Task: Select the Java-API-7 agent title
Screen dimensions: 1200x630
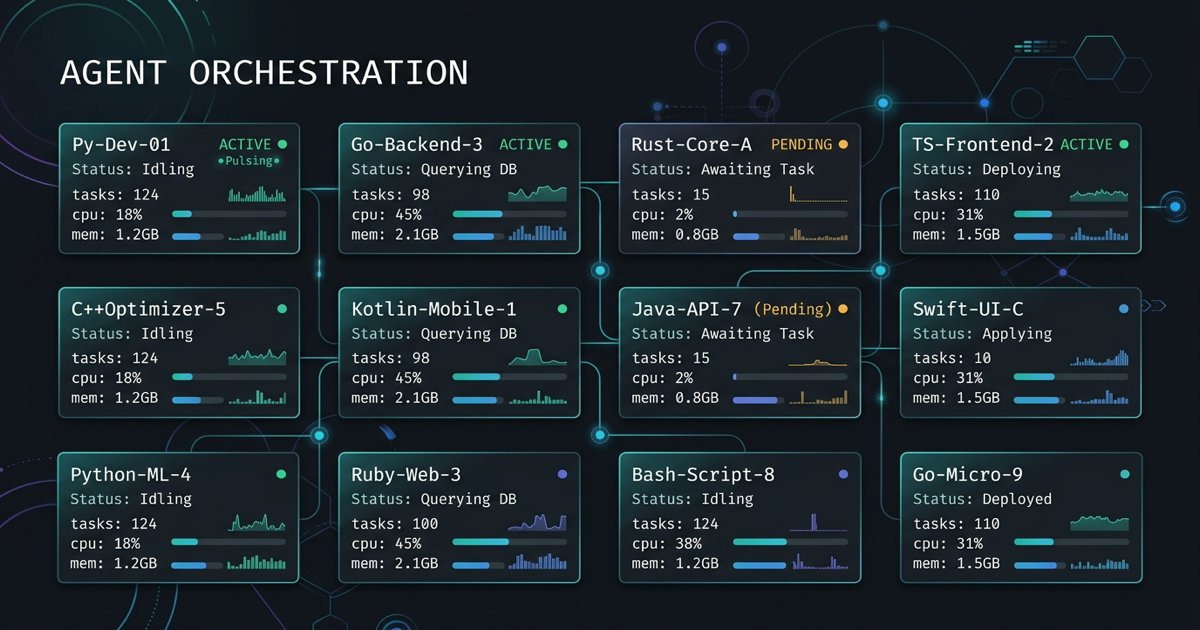Action: click(686, 309)
